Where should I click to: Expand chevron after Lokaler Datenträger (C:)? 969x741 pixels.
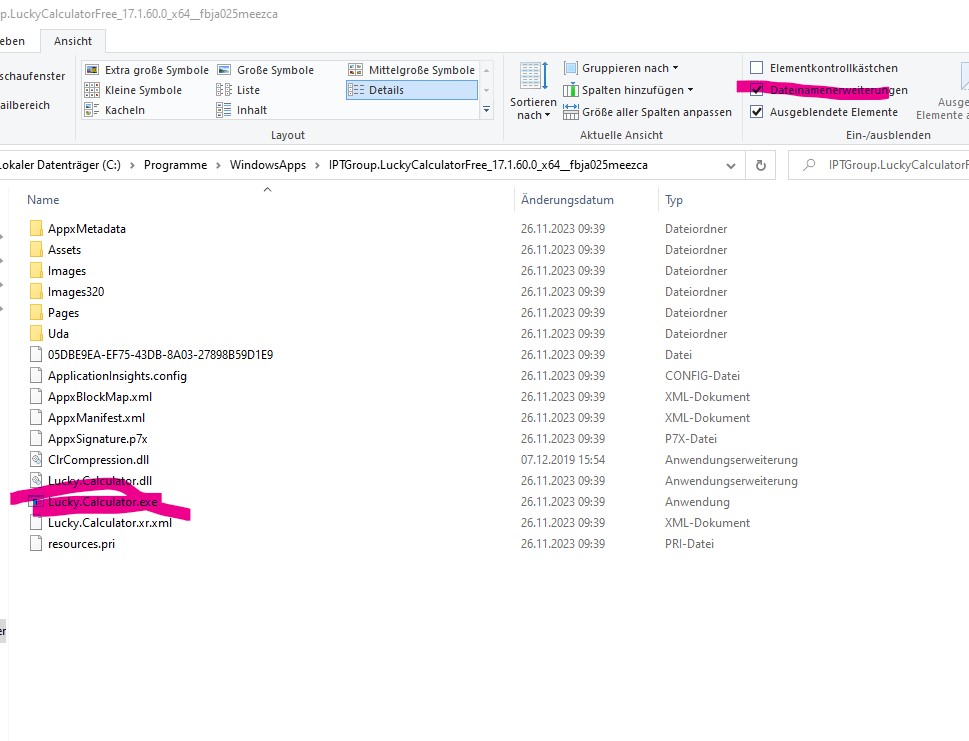pyautogui.click(x=132, y=165)
